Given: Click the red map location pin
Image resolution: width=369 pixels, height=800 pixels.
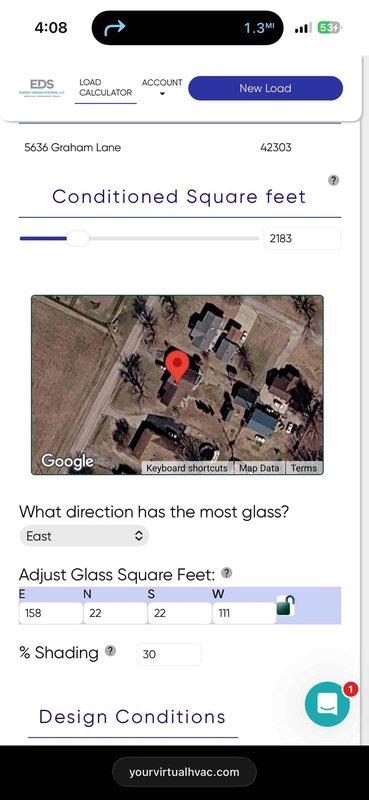Looking at the screenshot, I should [x=177, y=366].
